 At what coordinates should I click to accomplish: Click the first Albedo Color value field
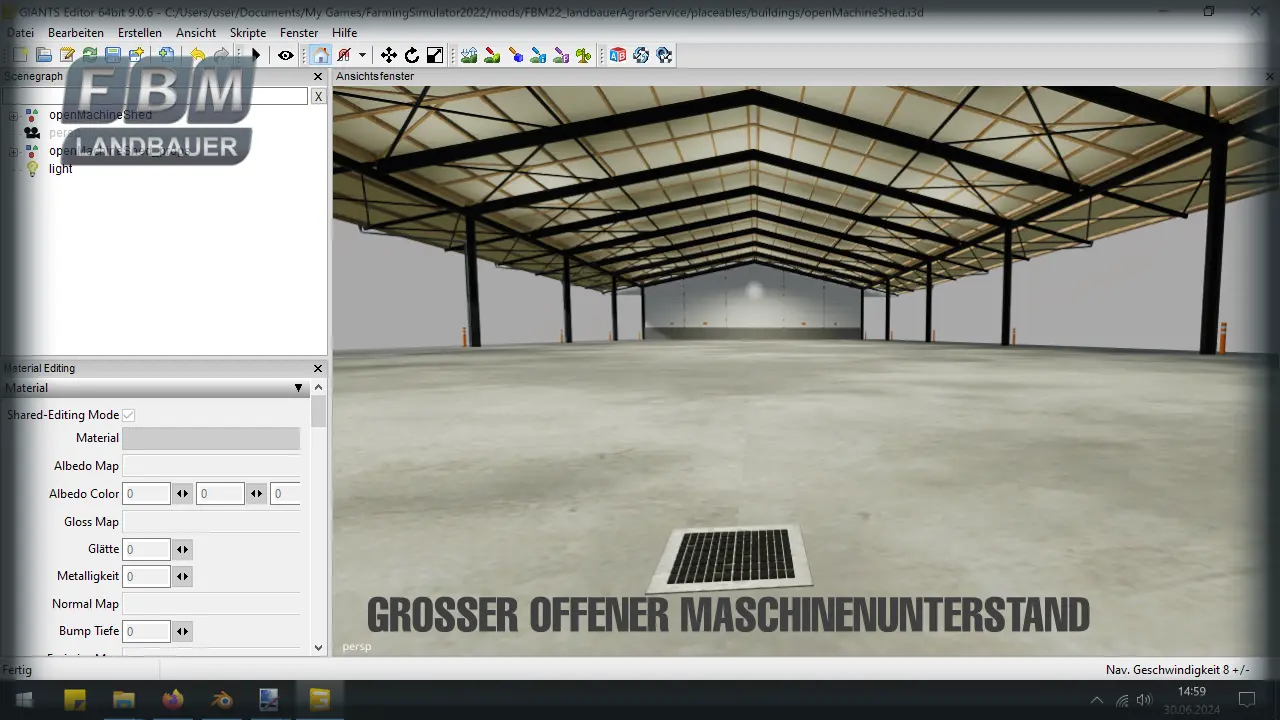[x=146, y=494]
